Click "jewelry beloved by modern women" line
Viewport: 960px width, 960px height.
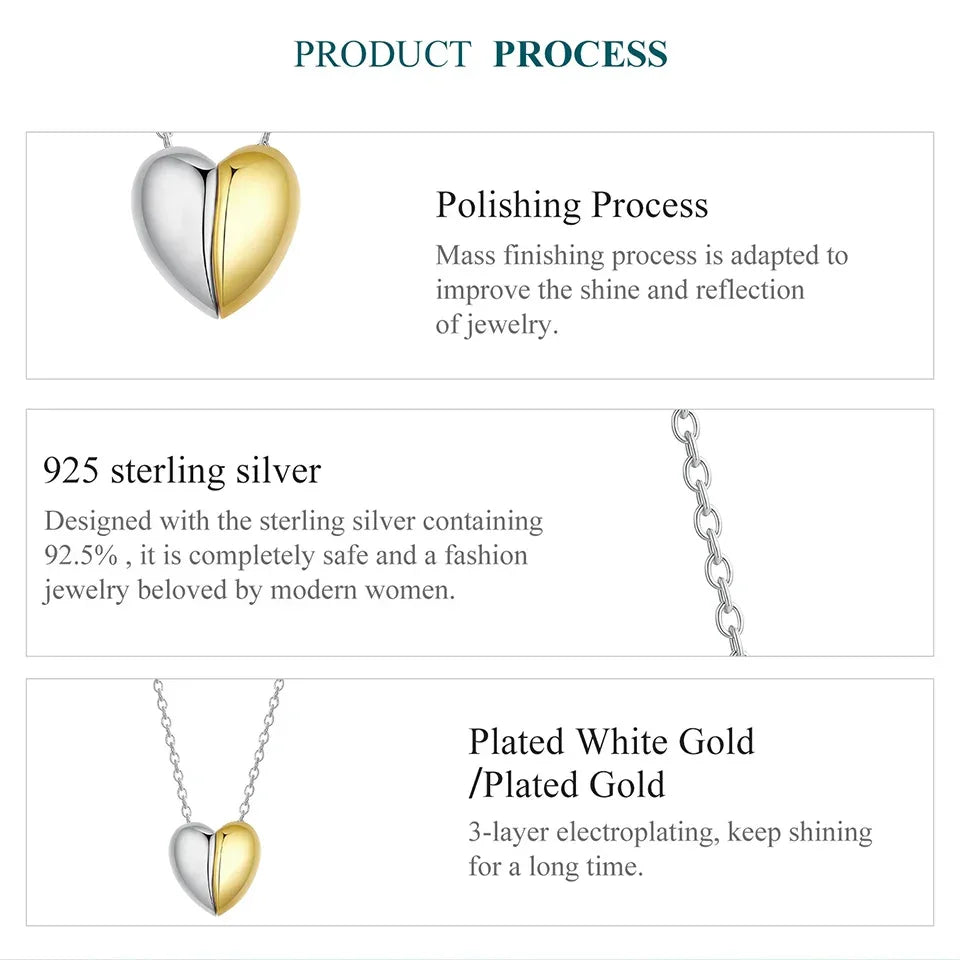click(x=249, y=590)
